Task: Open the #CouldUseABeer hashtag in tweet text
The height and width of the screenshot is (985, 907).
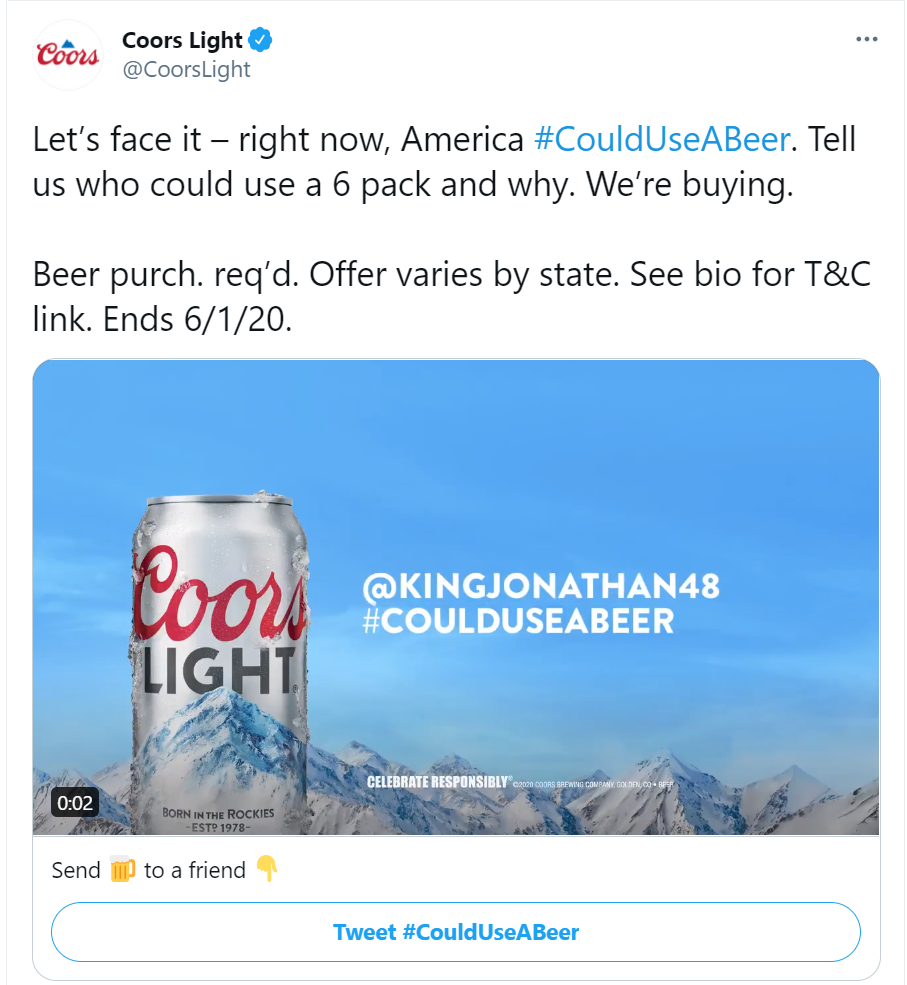Action: (x=663, y=139)
